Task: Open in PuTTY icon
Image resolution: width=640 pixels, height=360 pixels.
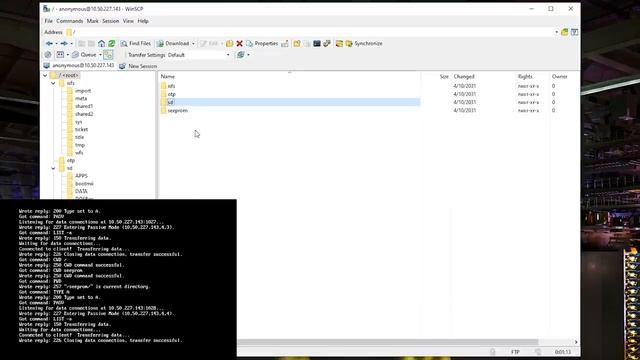Action: click(x=327, y=43)
